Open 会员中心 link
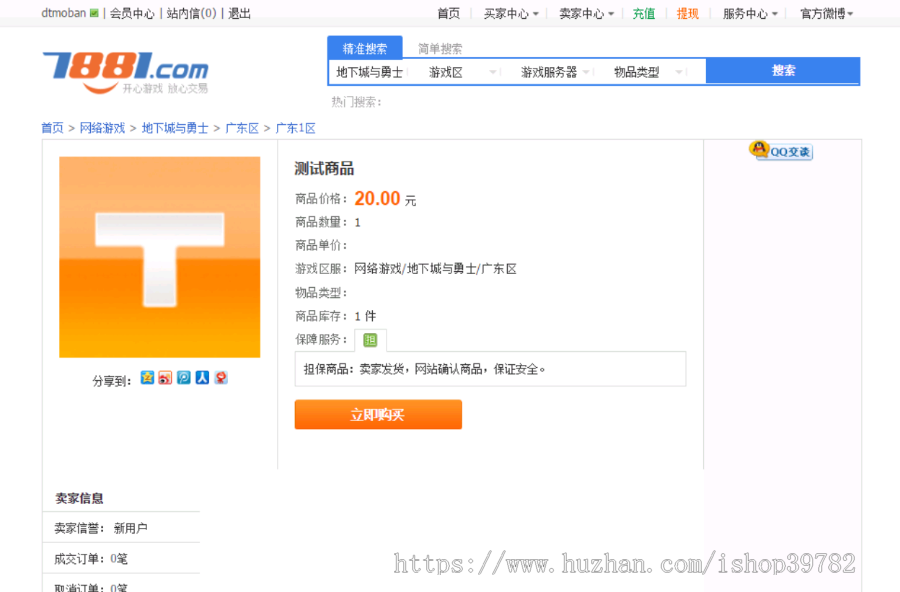The image size is (900, 592). coord(132,14)
